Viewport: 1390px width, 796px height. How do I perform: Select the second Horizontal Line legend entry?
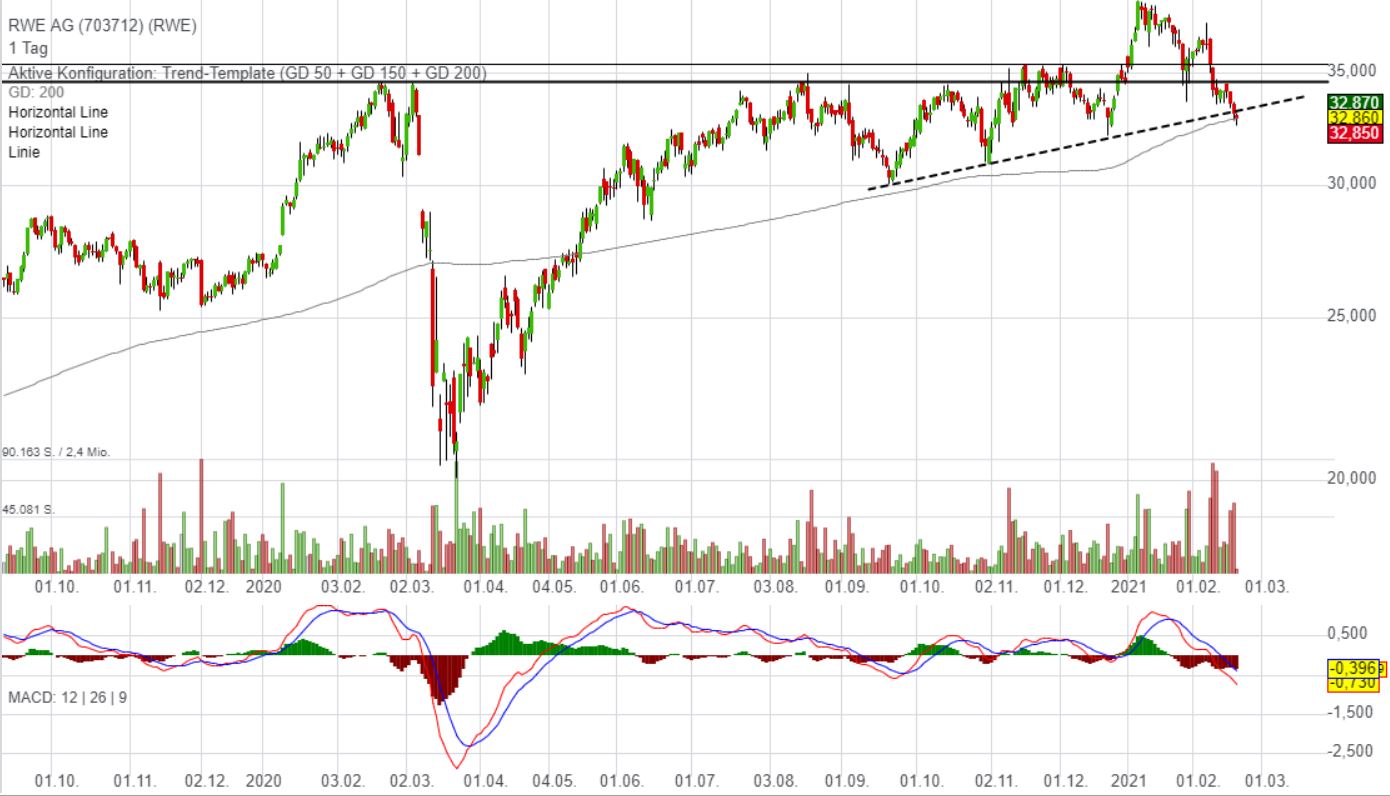point(58,132)
